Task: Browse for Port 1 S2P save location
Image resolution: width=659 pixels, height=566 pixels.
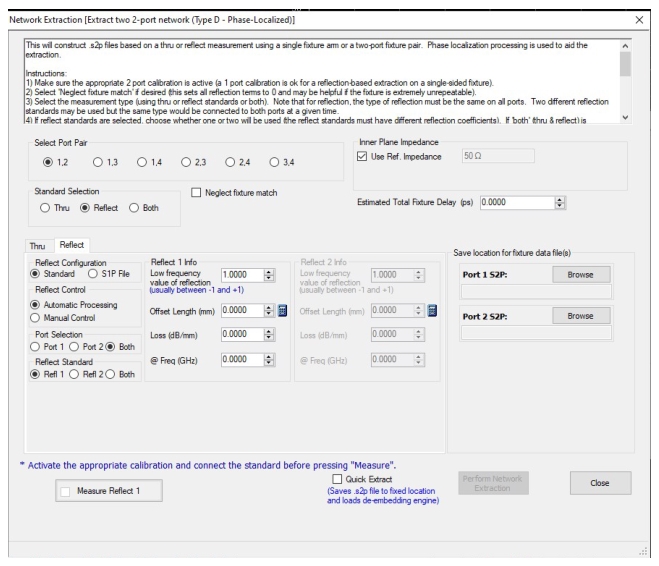Action: pyautogui.click(x=580, y=274)
